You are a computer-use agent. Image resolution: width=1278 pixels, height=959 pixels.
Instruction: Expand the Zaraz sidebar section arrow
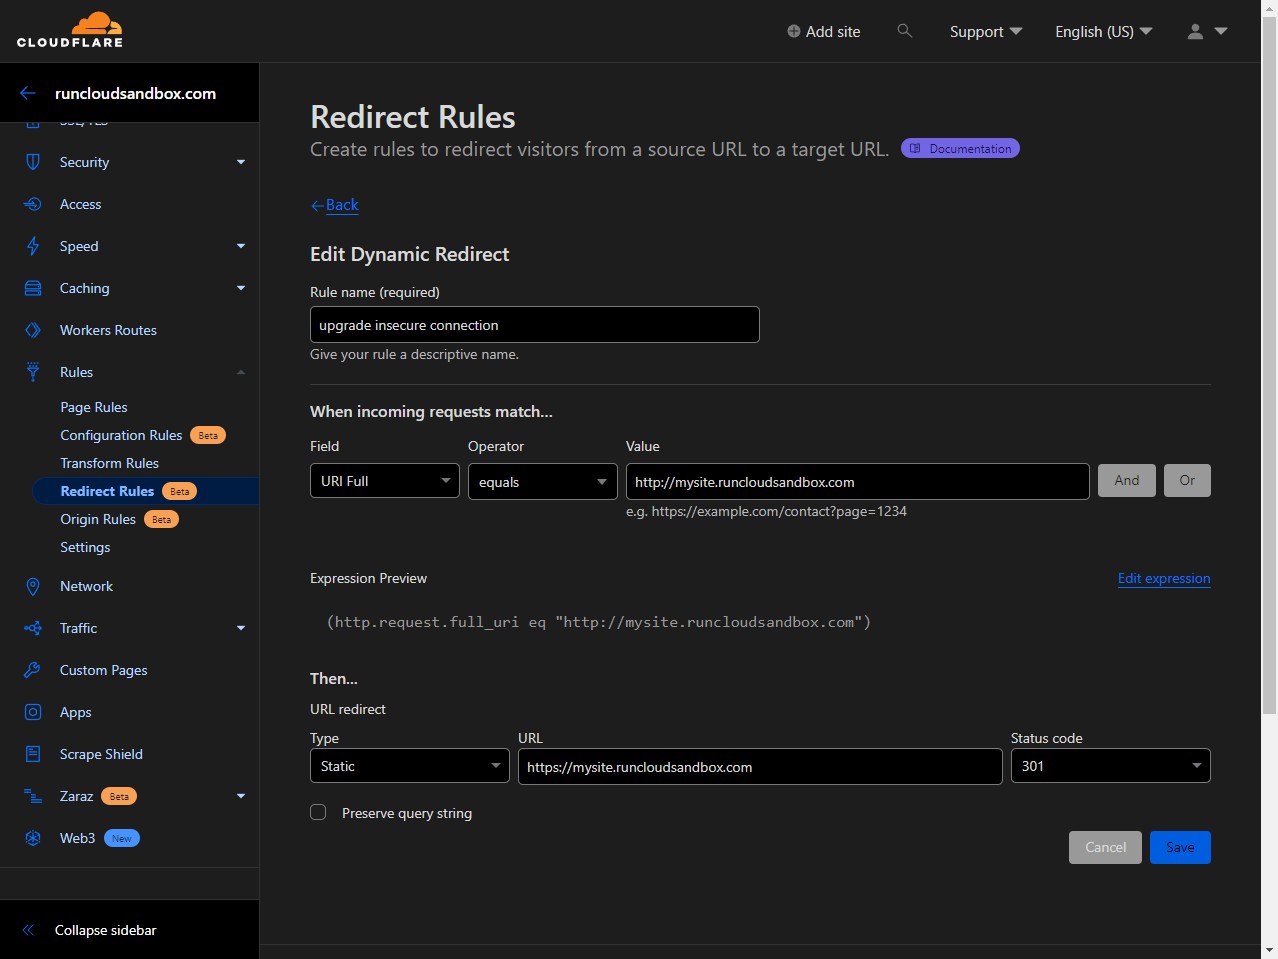click(241, 796)
